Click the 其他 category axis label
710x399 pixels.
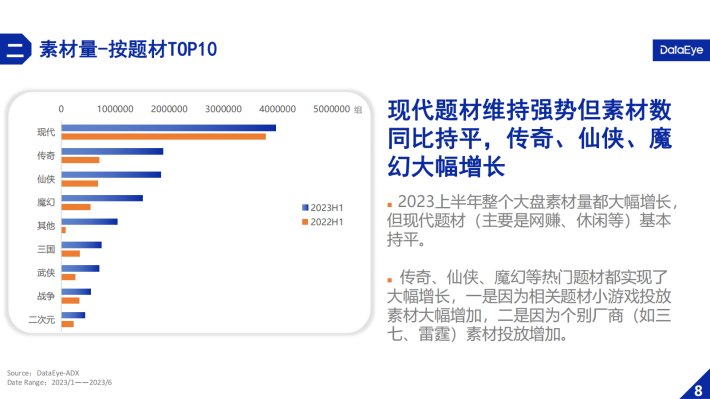[x=46, y=226]
